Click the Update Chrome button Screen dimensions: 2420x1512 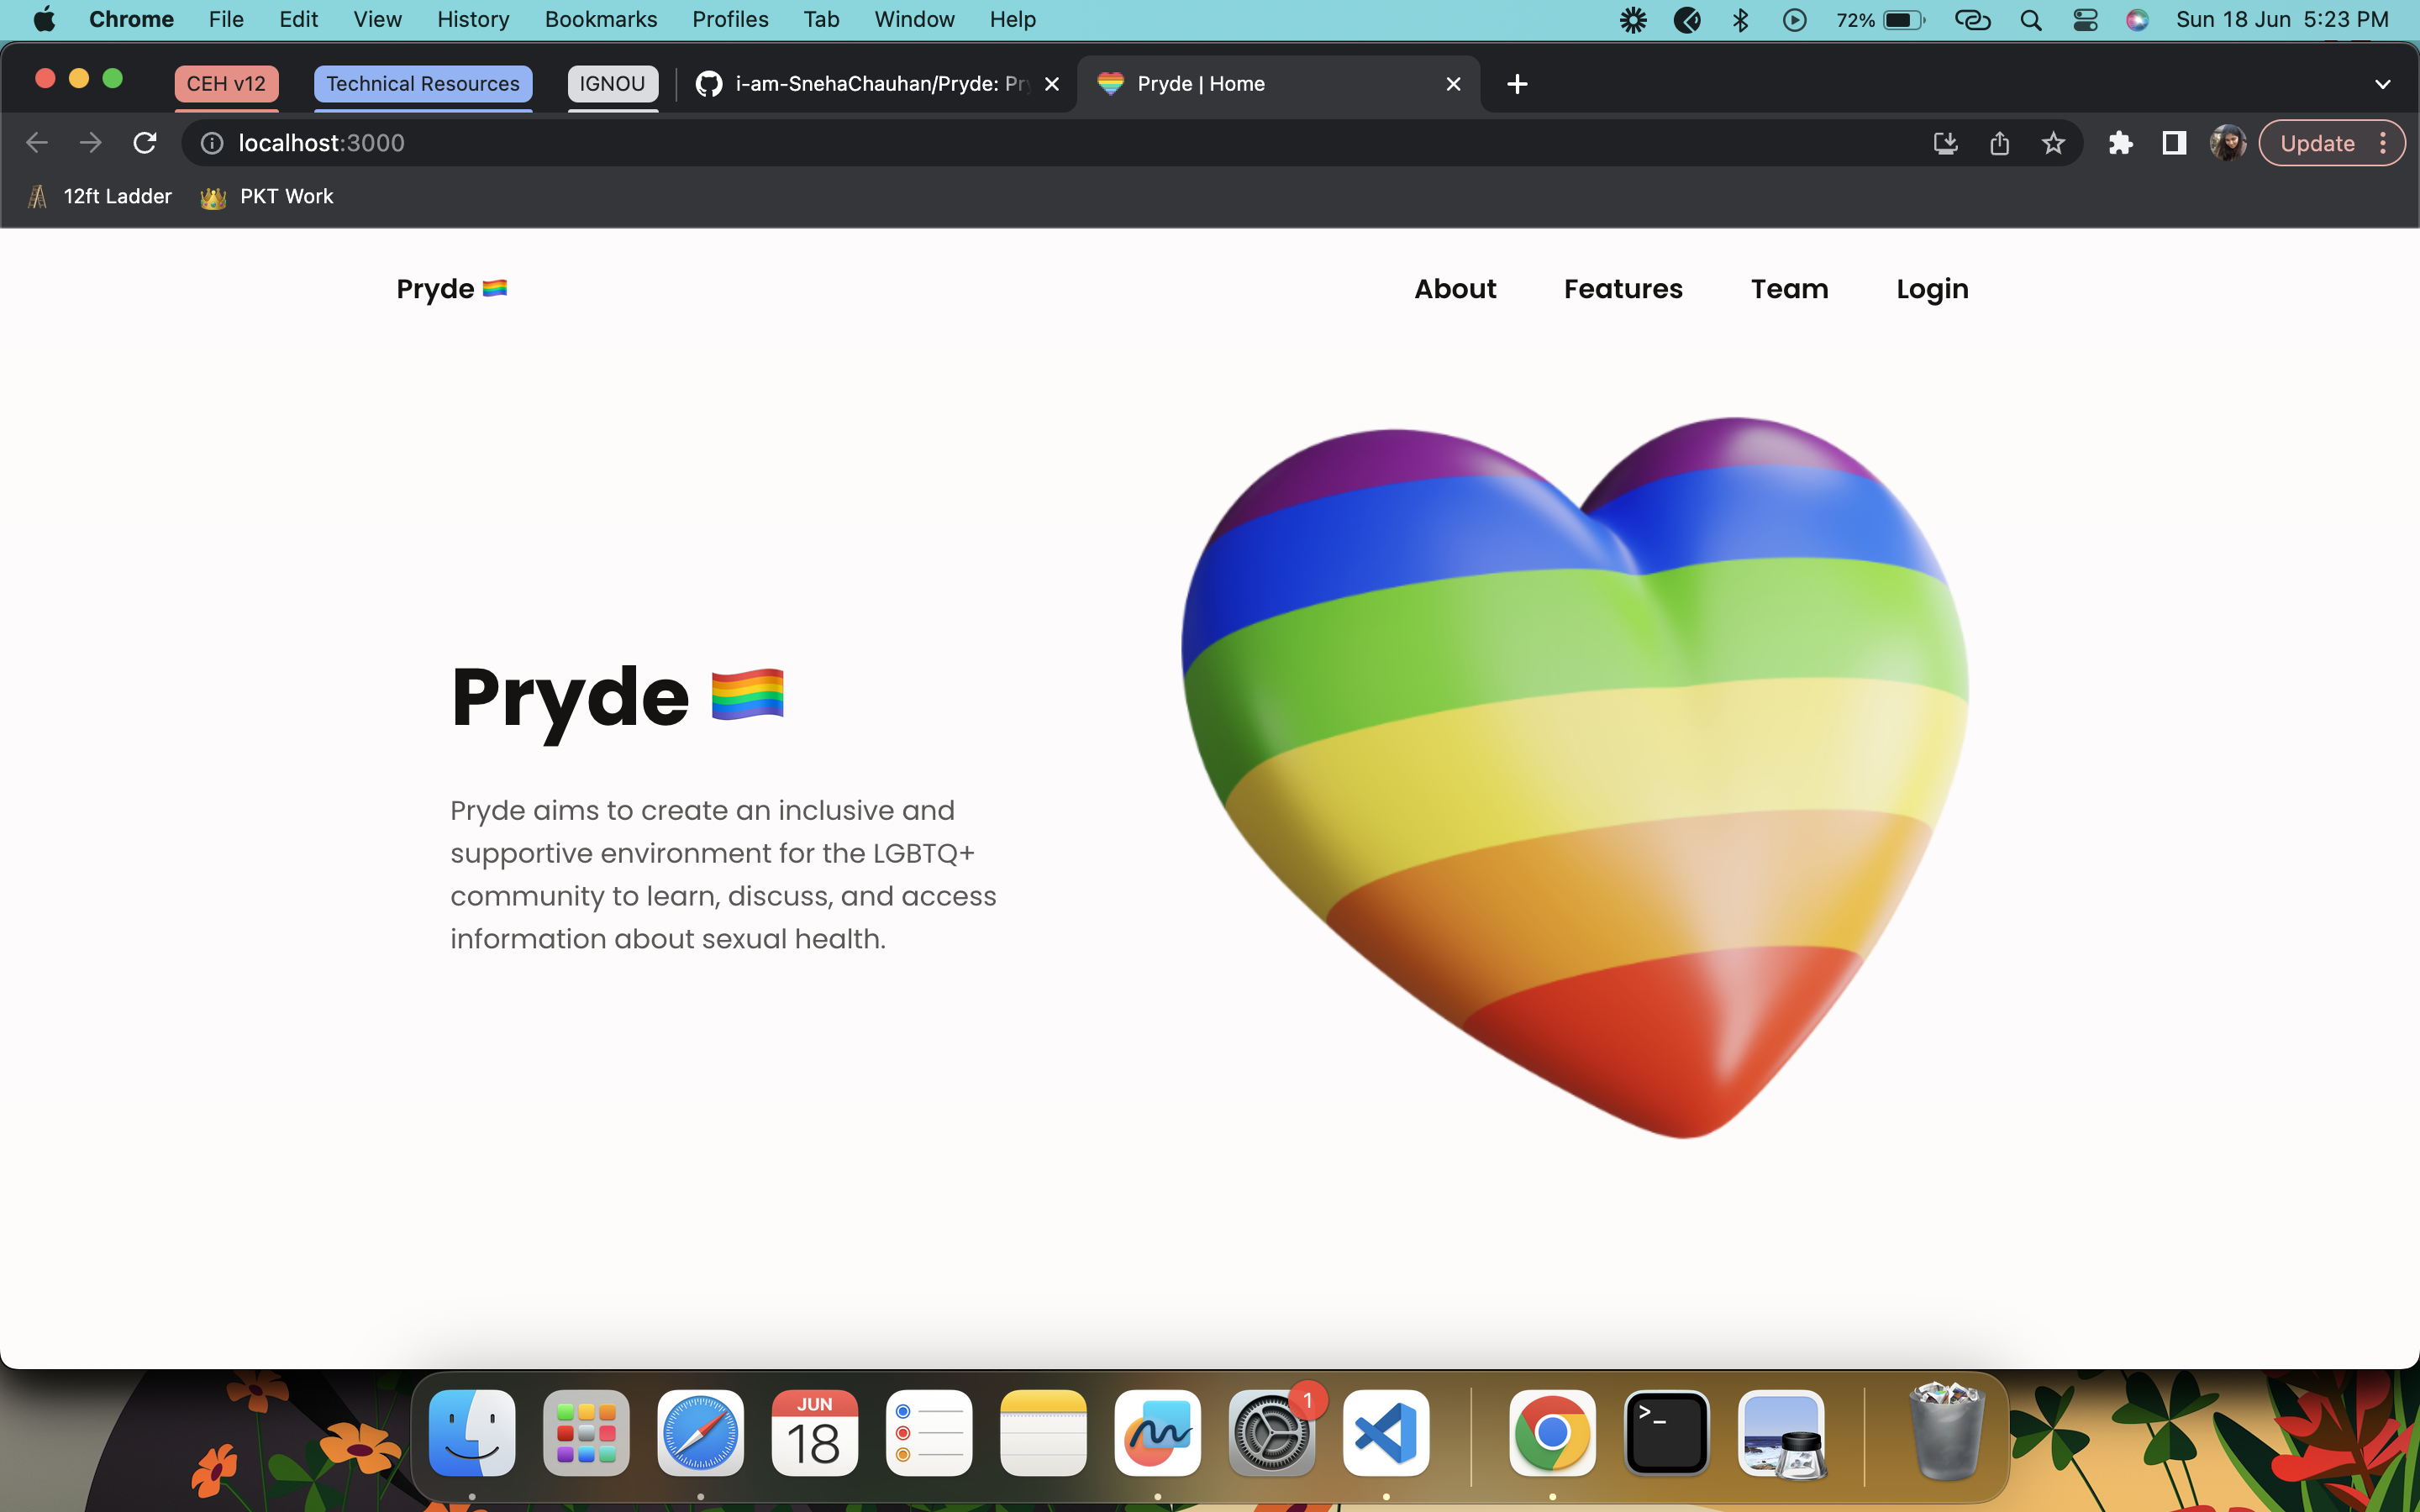(2317, 143)
